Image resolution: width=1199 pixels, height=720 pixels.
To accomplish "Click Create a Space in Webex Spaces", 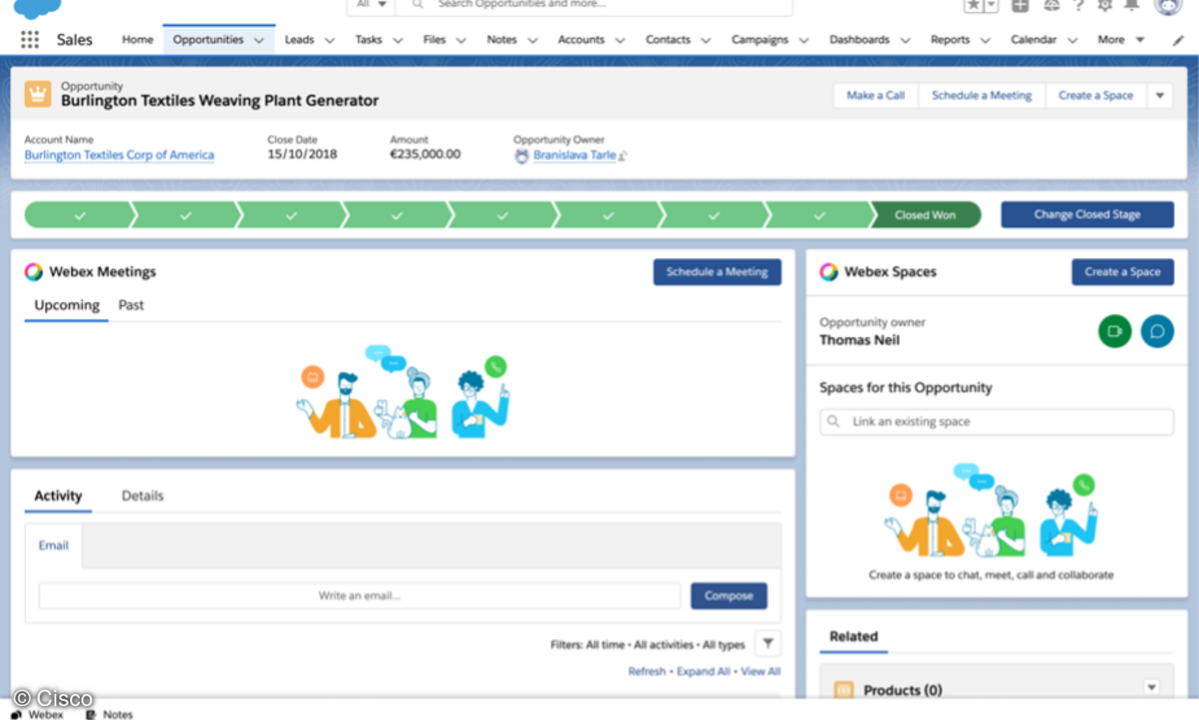I will click(x=1122, y=272).
